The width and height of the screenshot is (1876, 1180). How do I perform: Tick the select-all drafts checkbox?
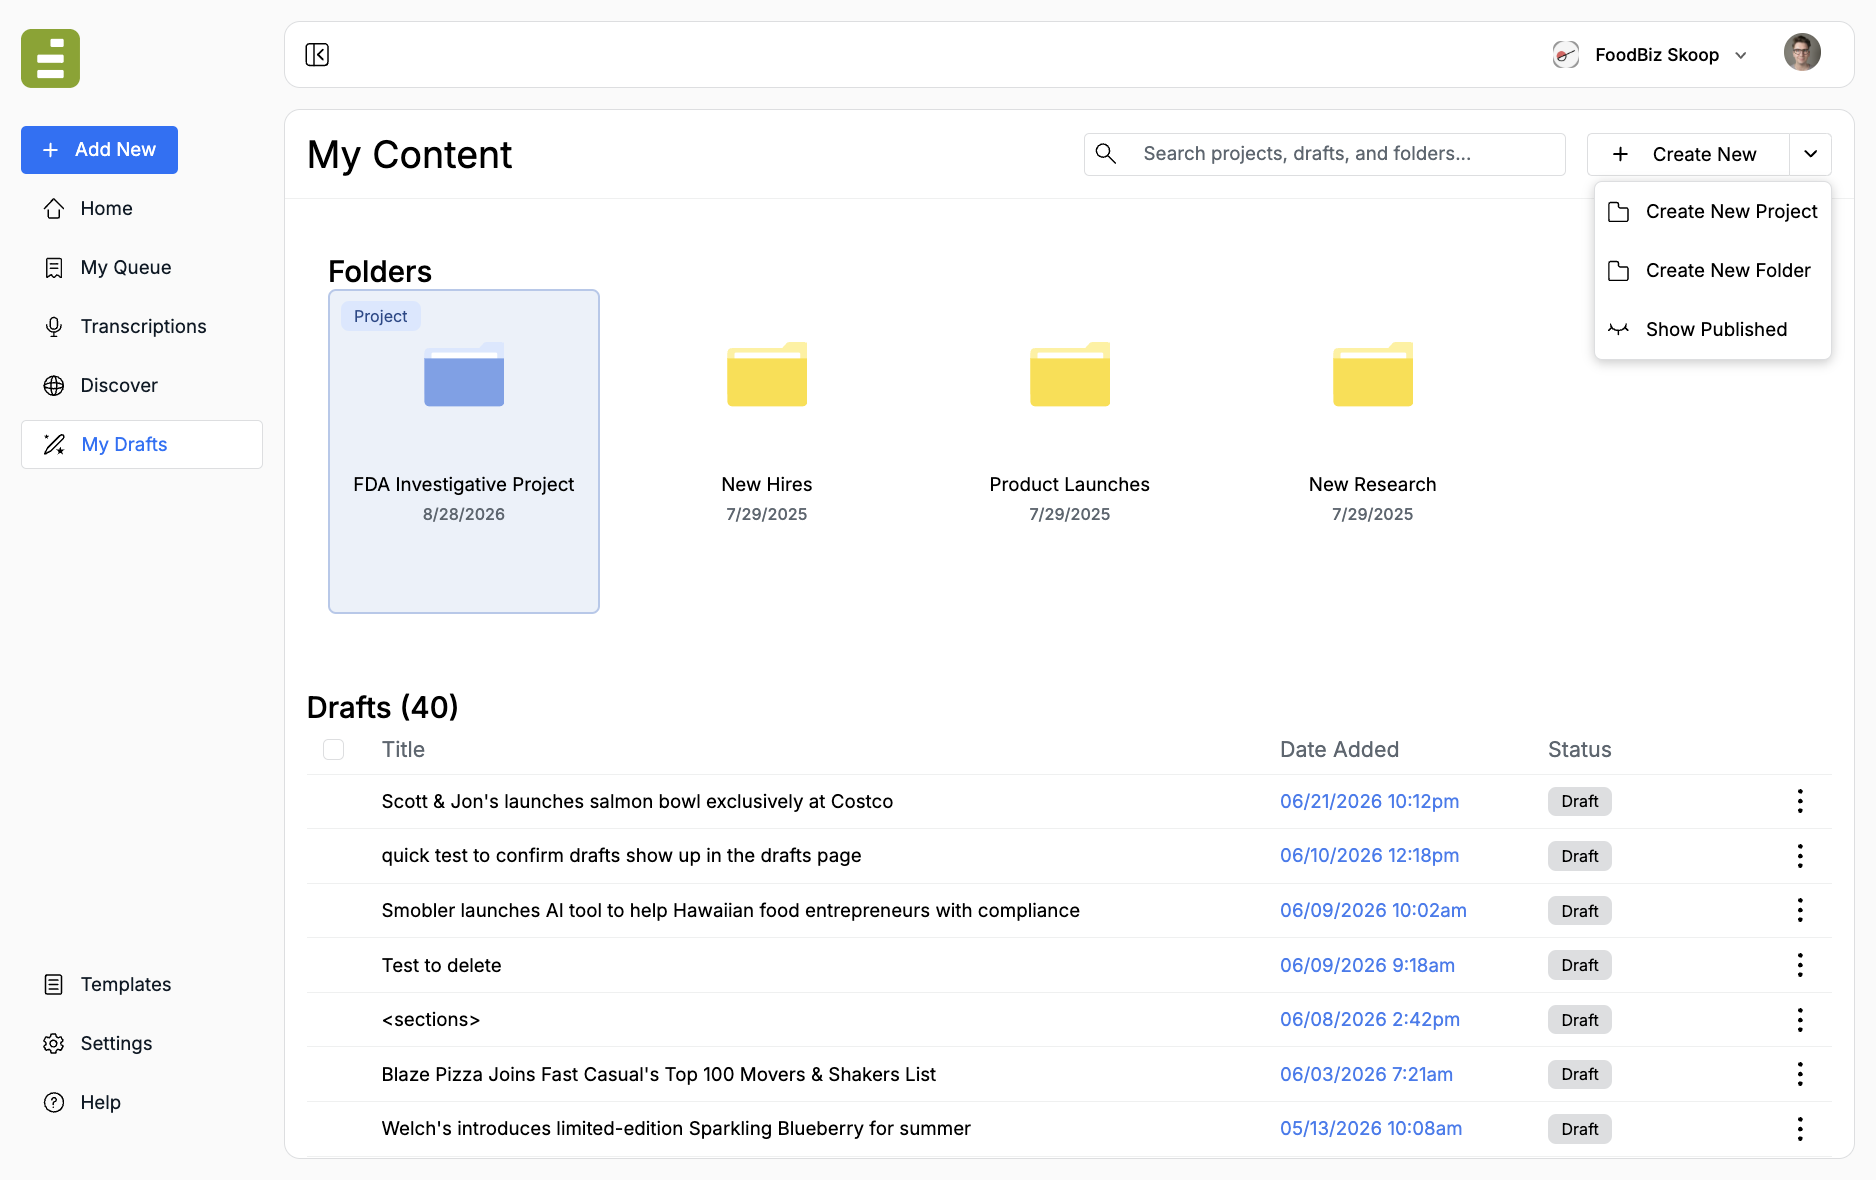click(334, 749)
